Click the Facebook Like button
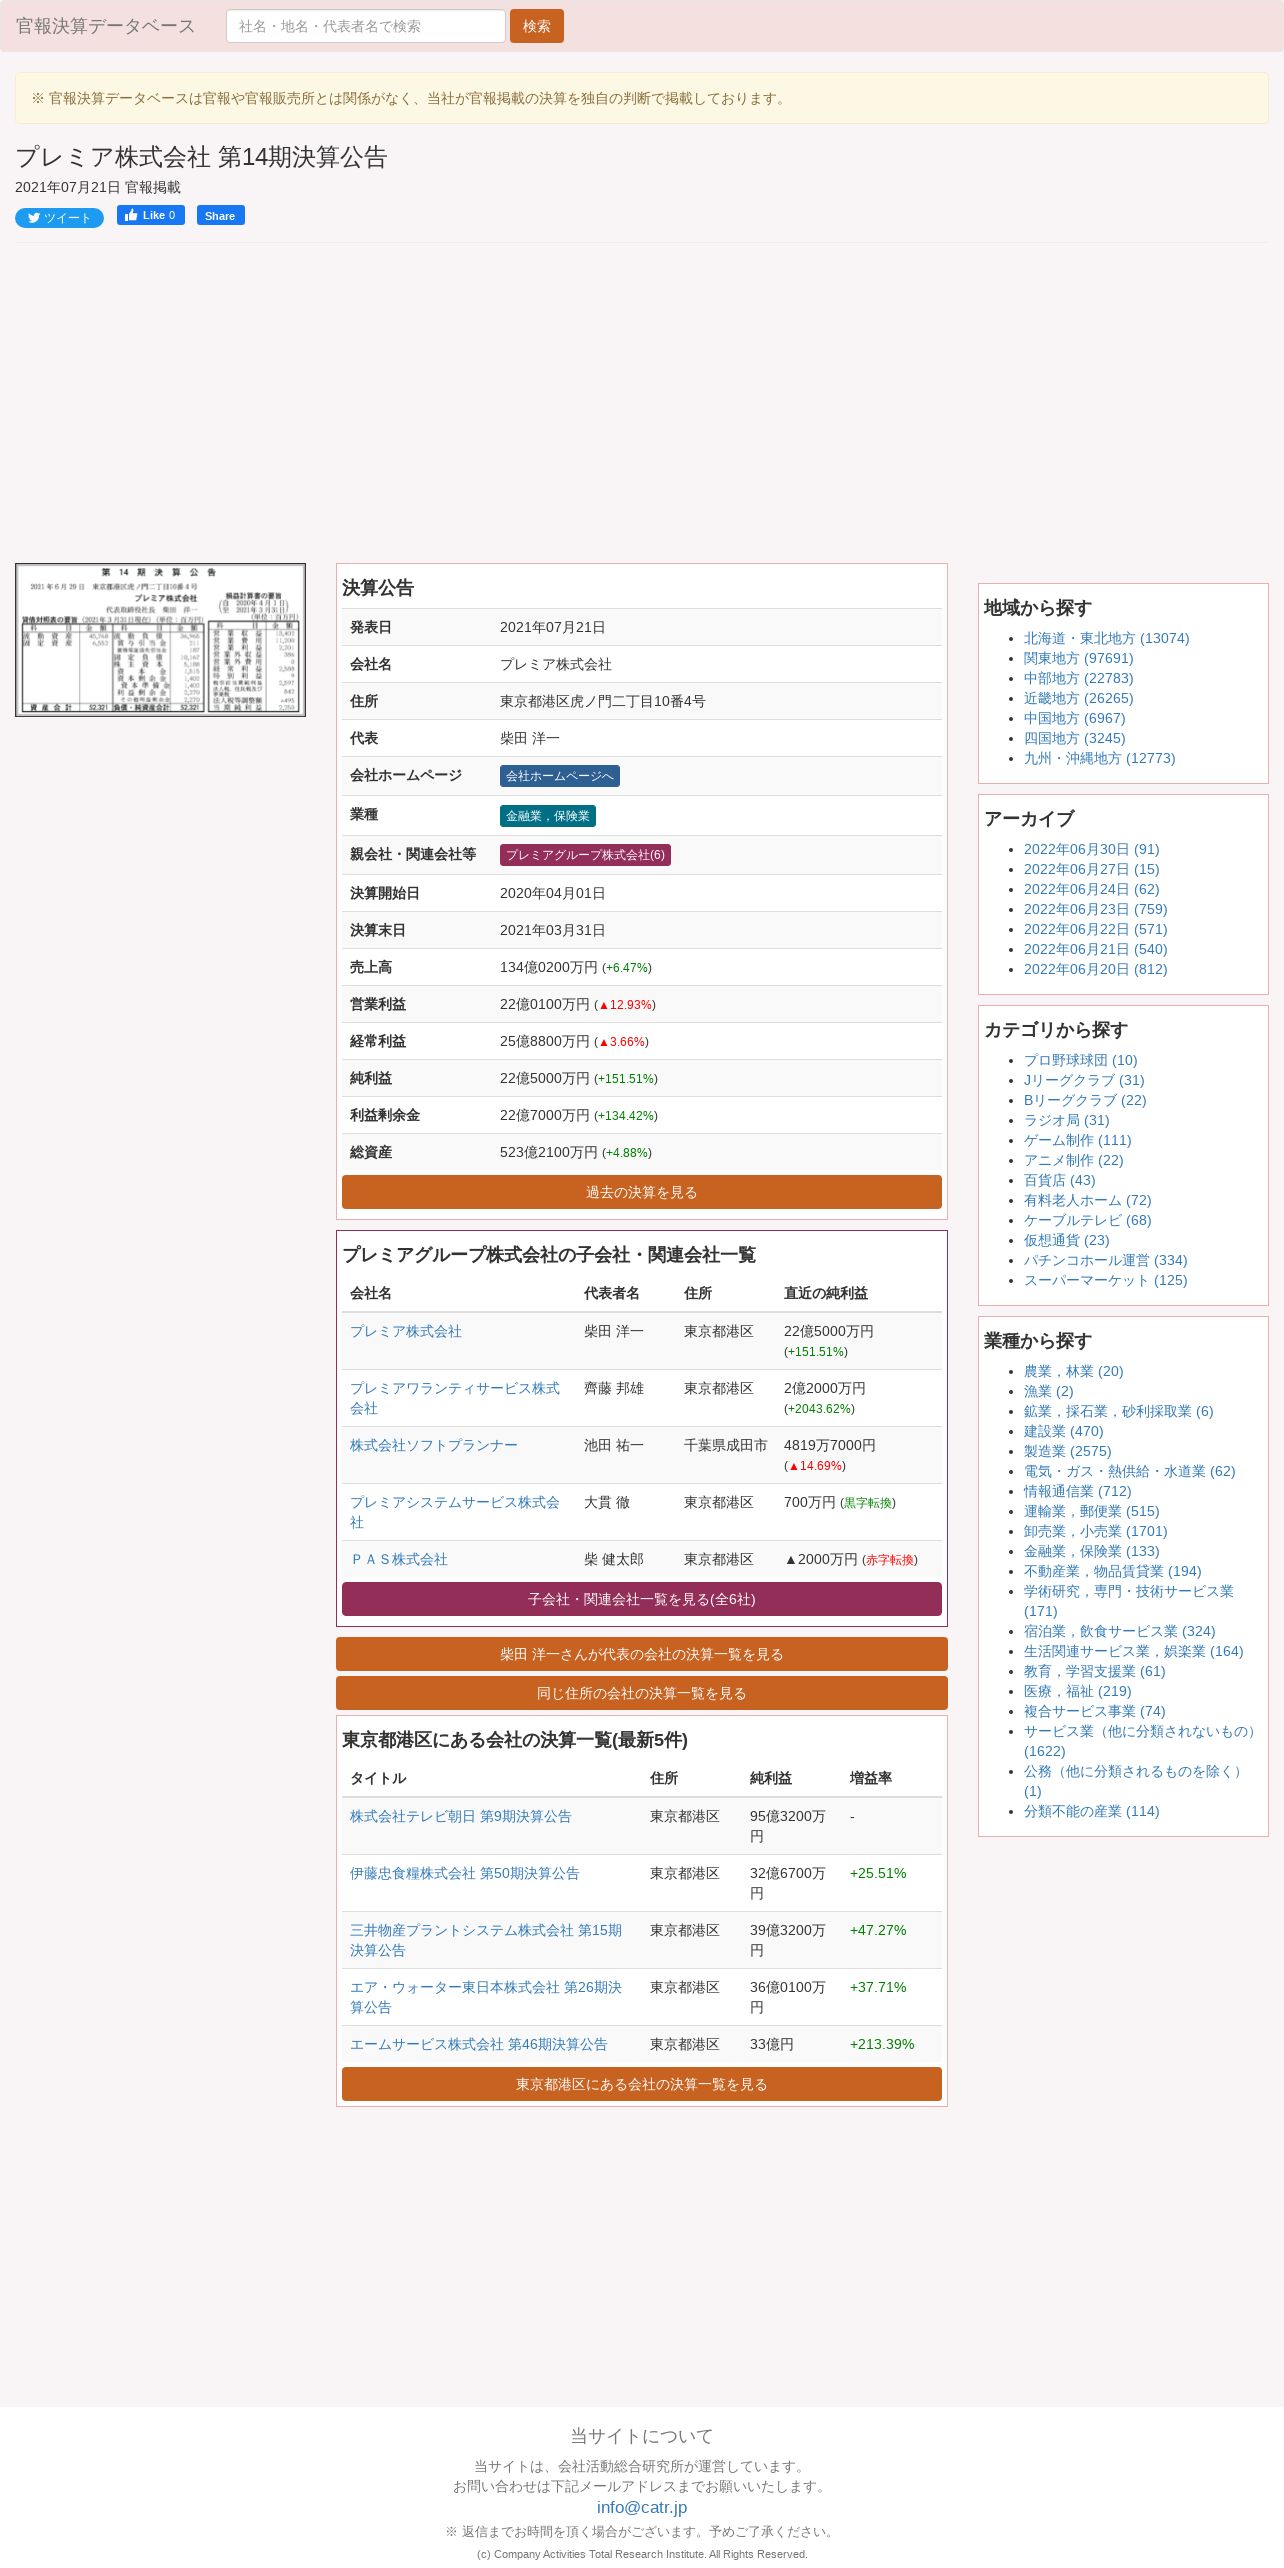Viewport: 1284px width, 2568px height. (x=151, y=215)
